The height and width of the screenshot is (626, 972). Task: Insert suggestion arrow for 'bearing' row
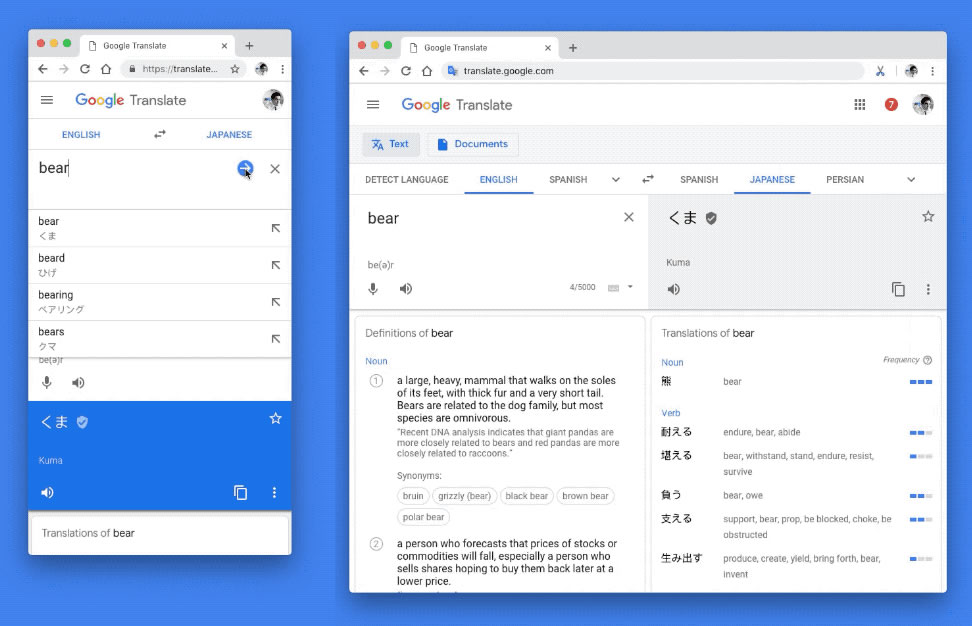[276, 302]
